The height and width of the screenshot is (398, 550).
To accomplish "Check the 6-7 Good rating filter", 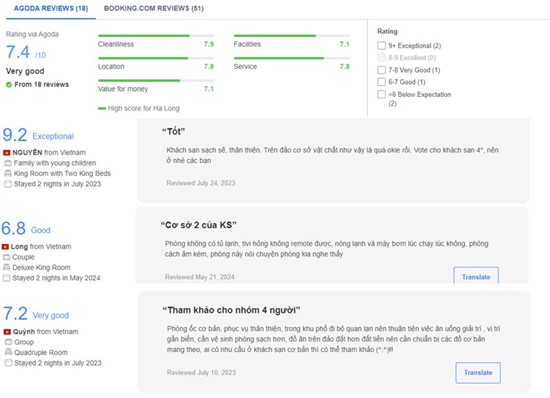I will 381,82.
